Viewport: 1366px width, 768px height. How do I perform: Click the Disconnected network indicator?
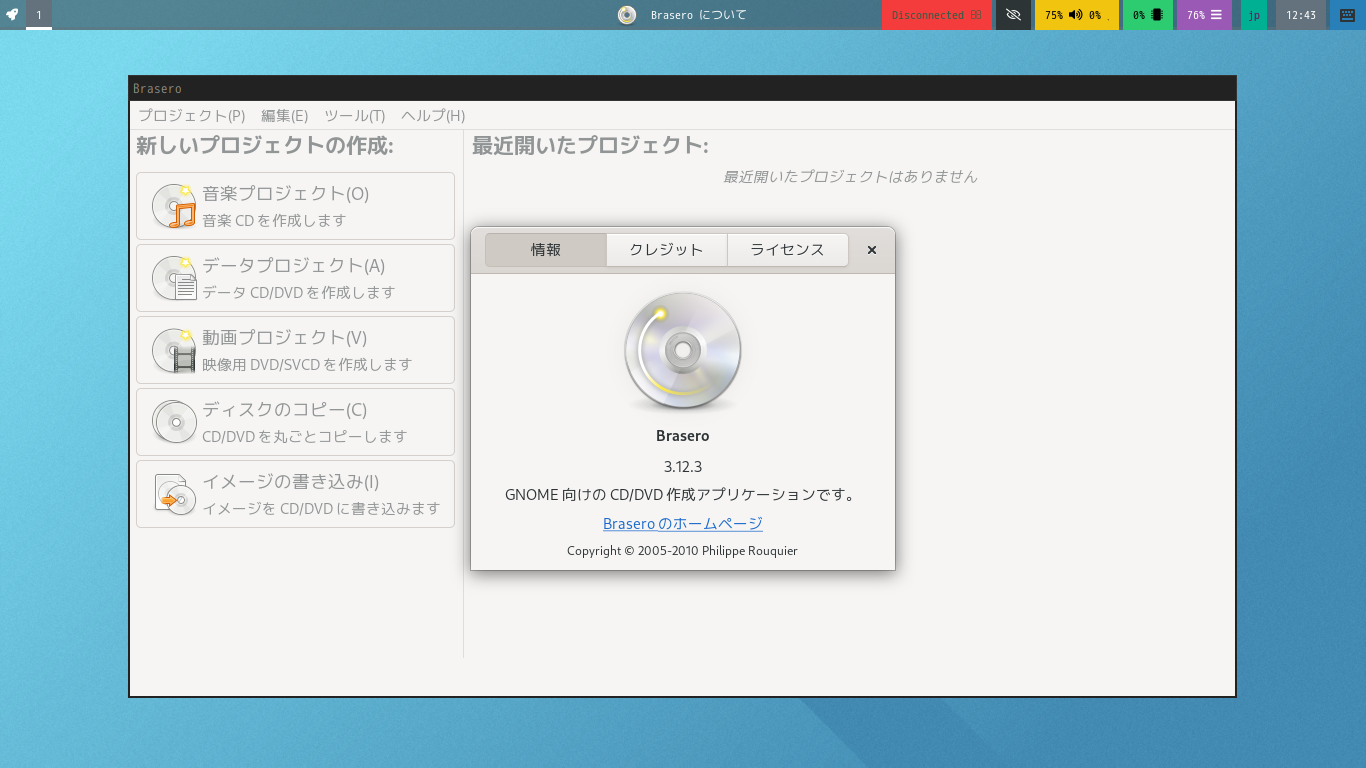[936, 15]
